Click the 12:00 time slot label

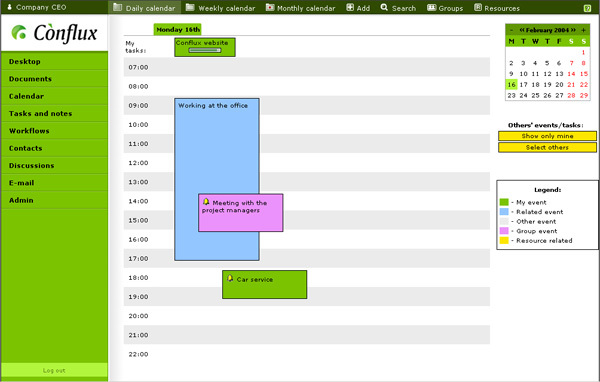tap(138, 163)
